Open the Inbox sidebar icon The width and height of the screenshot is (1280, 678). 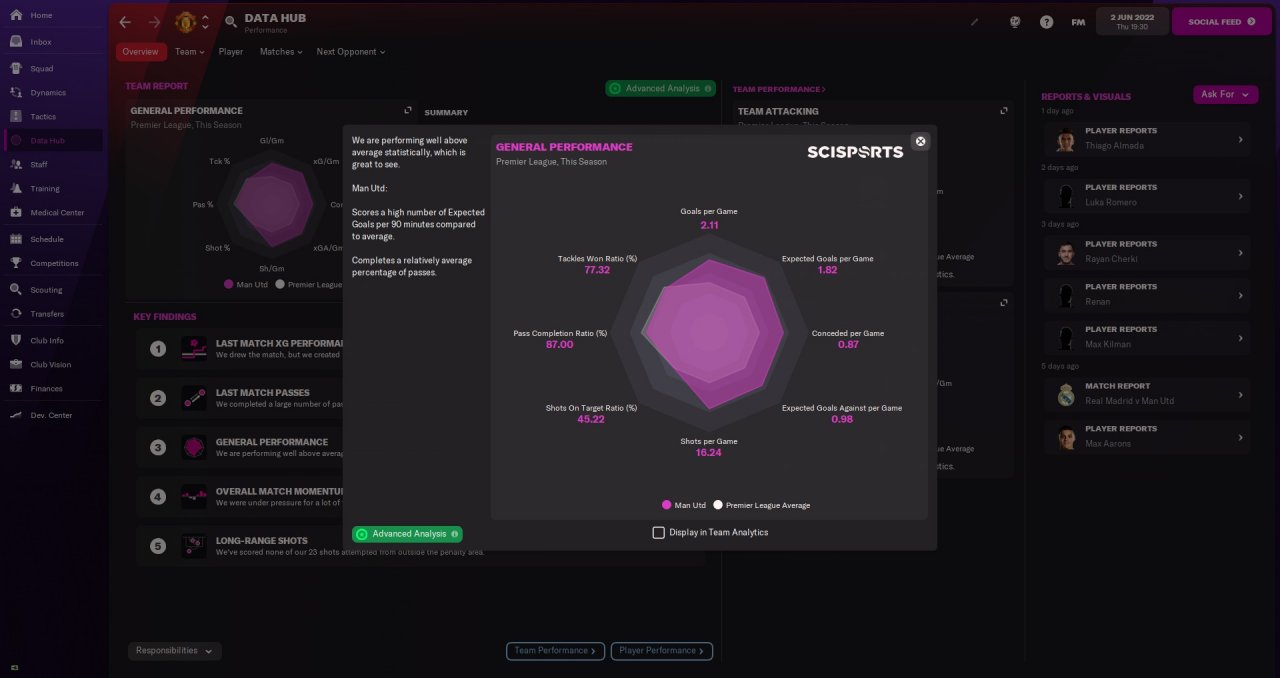pos(16,42)
